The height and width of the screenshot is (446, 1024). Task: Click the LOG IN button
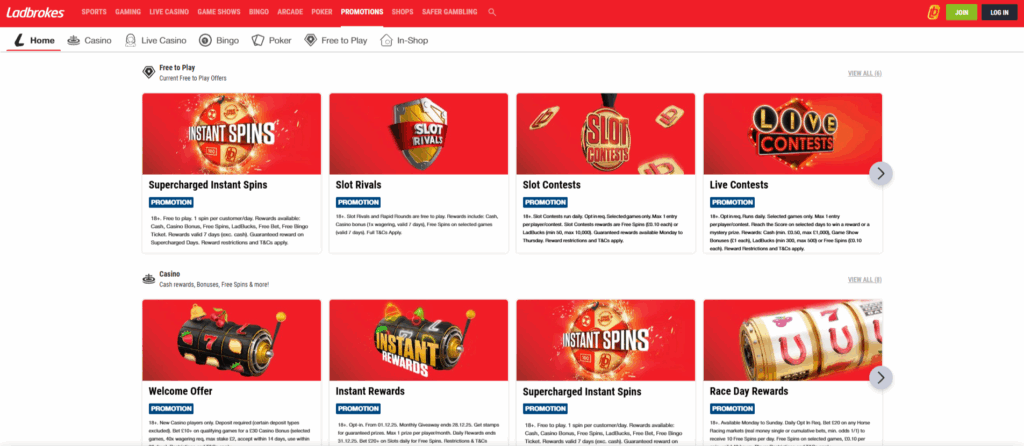[999, 12]
